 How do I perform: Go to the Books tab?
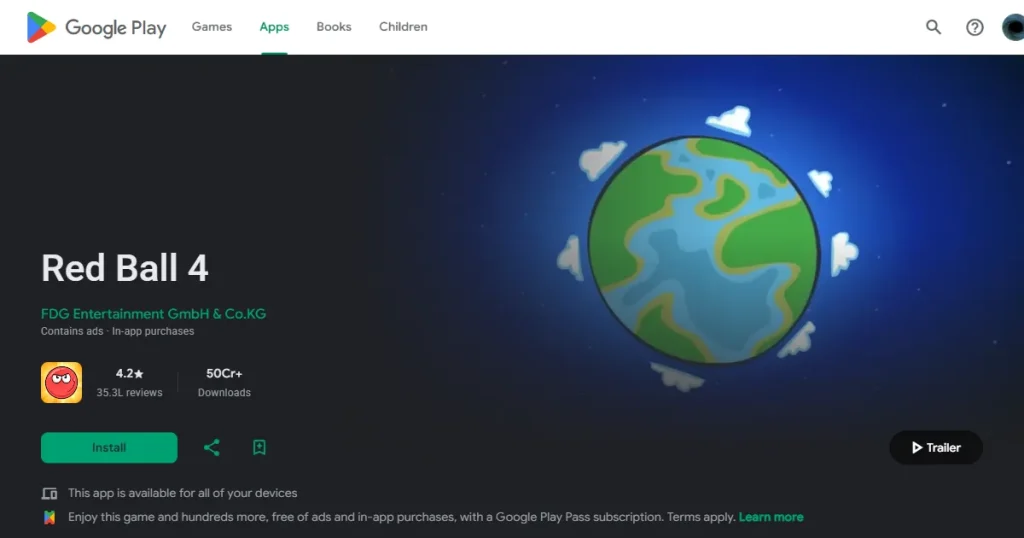tap(334, 27)
